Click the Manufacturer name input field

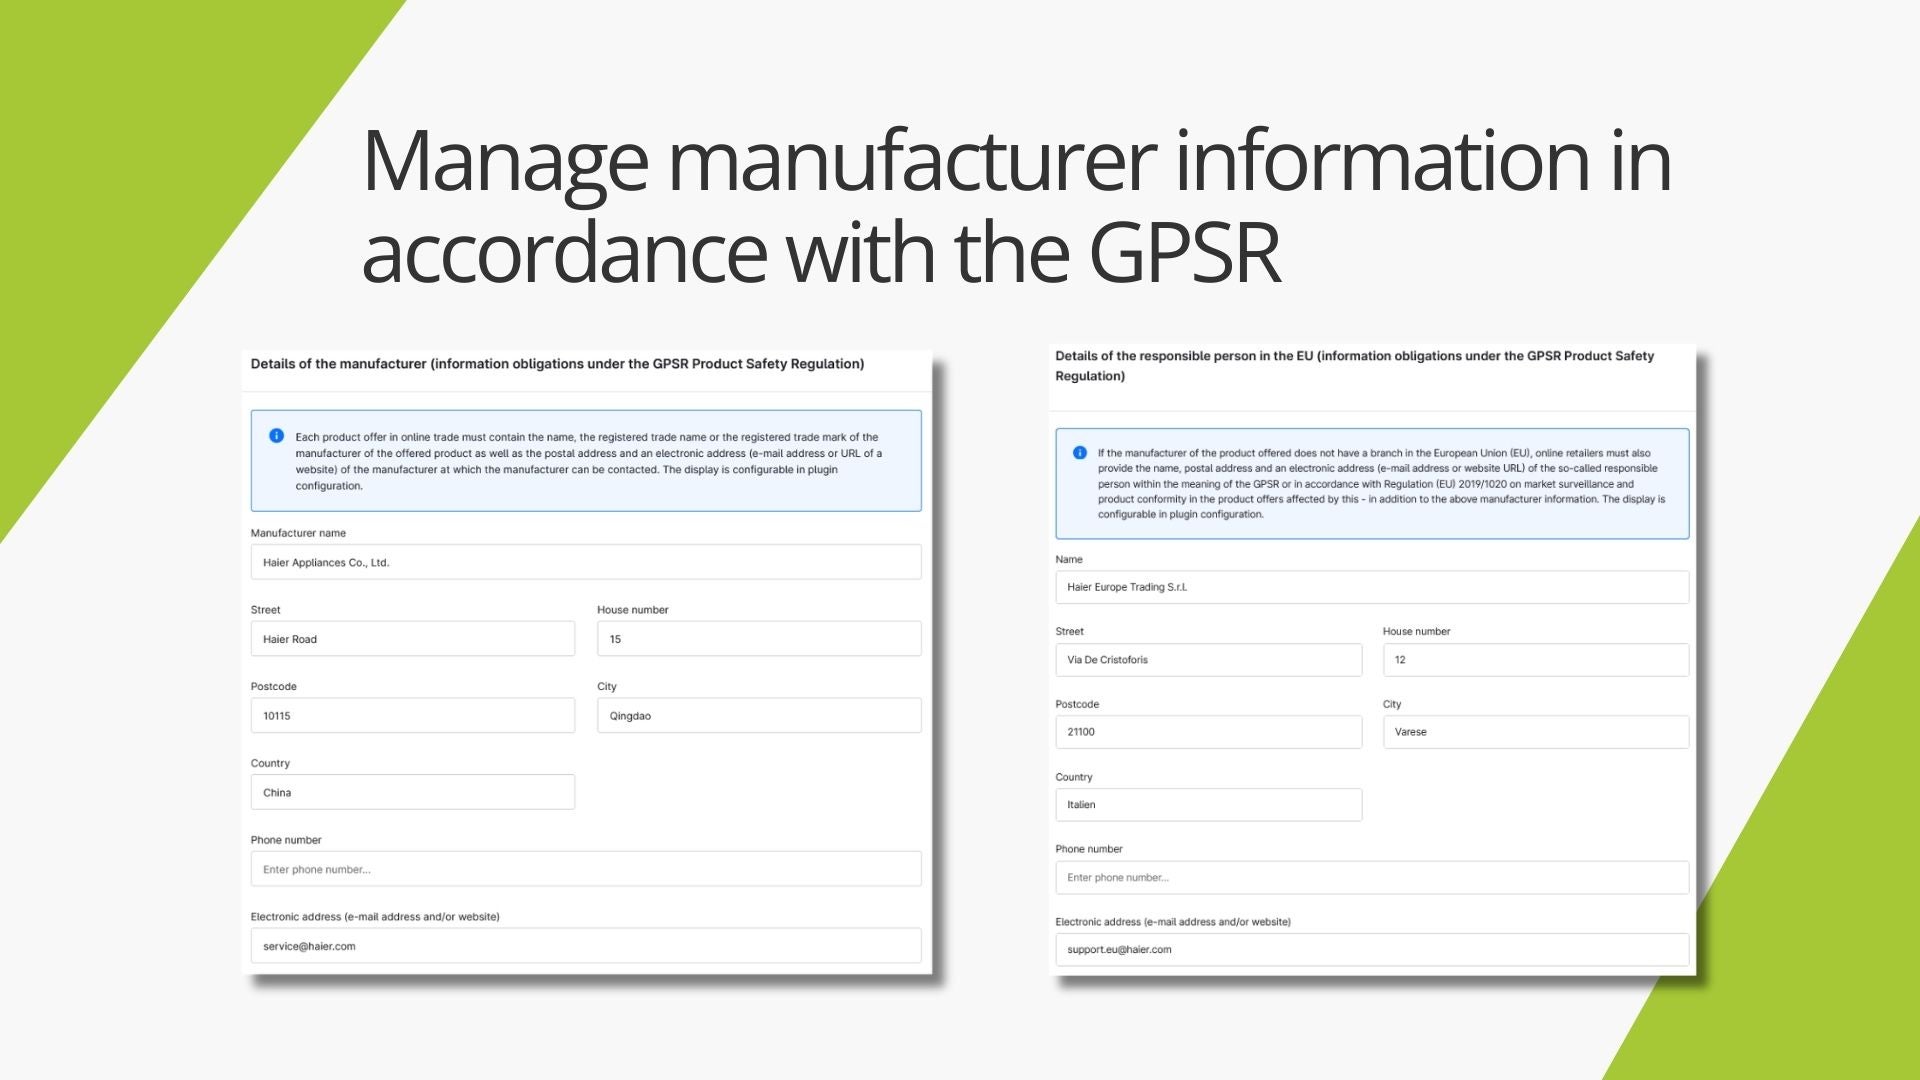585,562
